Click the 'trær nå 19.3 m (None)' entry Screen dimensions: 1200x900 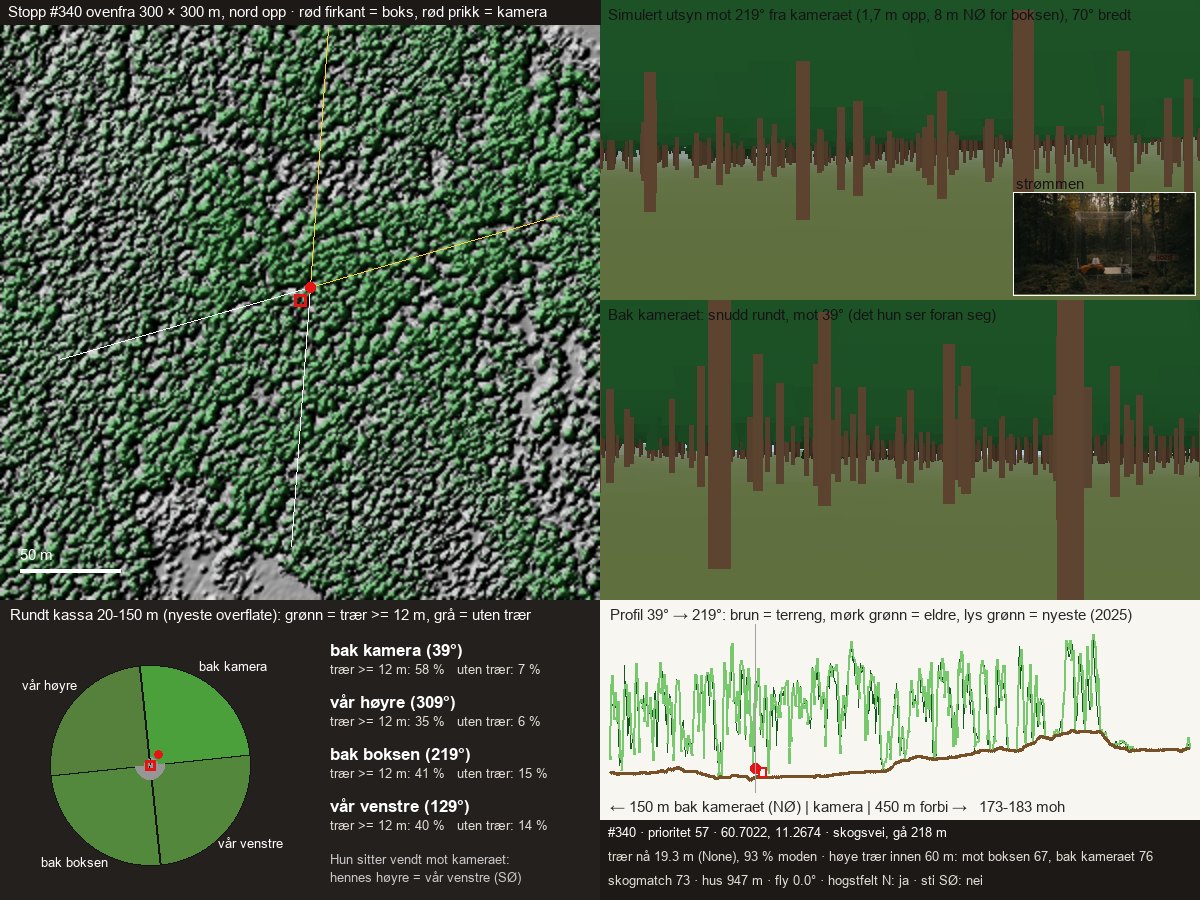tap(671, 856)
